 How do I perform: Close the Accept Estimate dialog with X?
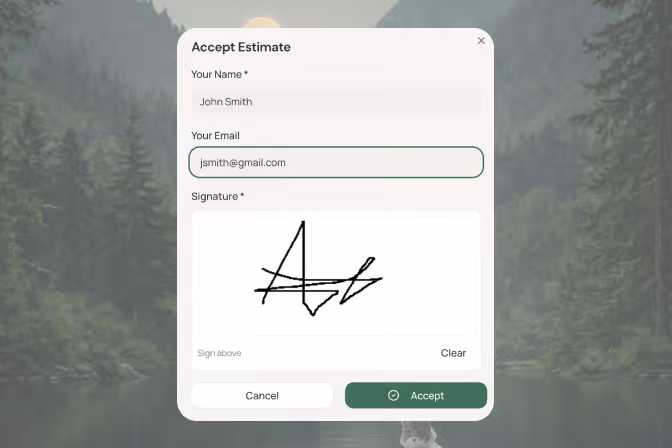click(481, 41)
